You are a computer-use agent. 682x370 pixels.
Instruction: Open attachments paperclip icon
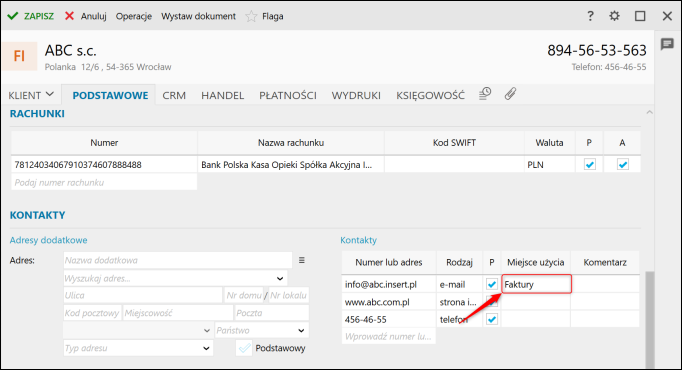[x=510, y=93]
